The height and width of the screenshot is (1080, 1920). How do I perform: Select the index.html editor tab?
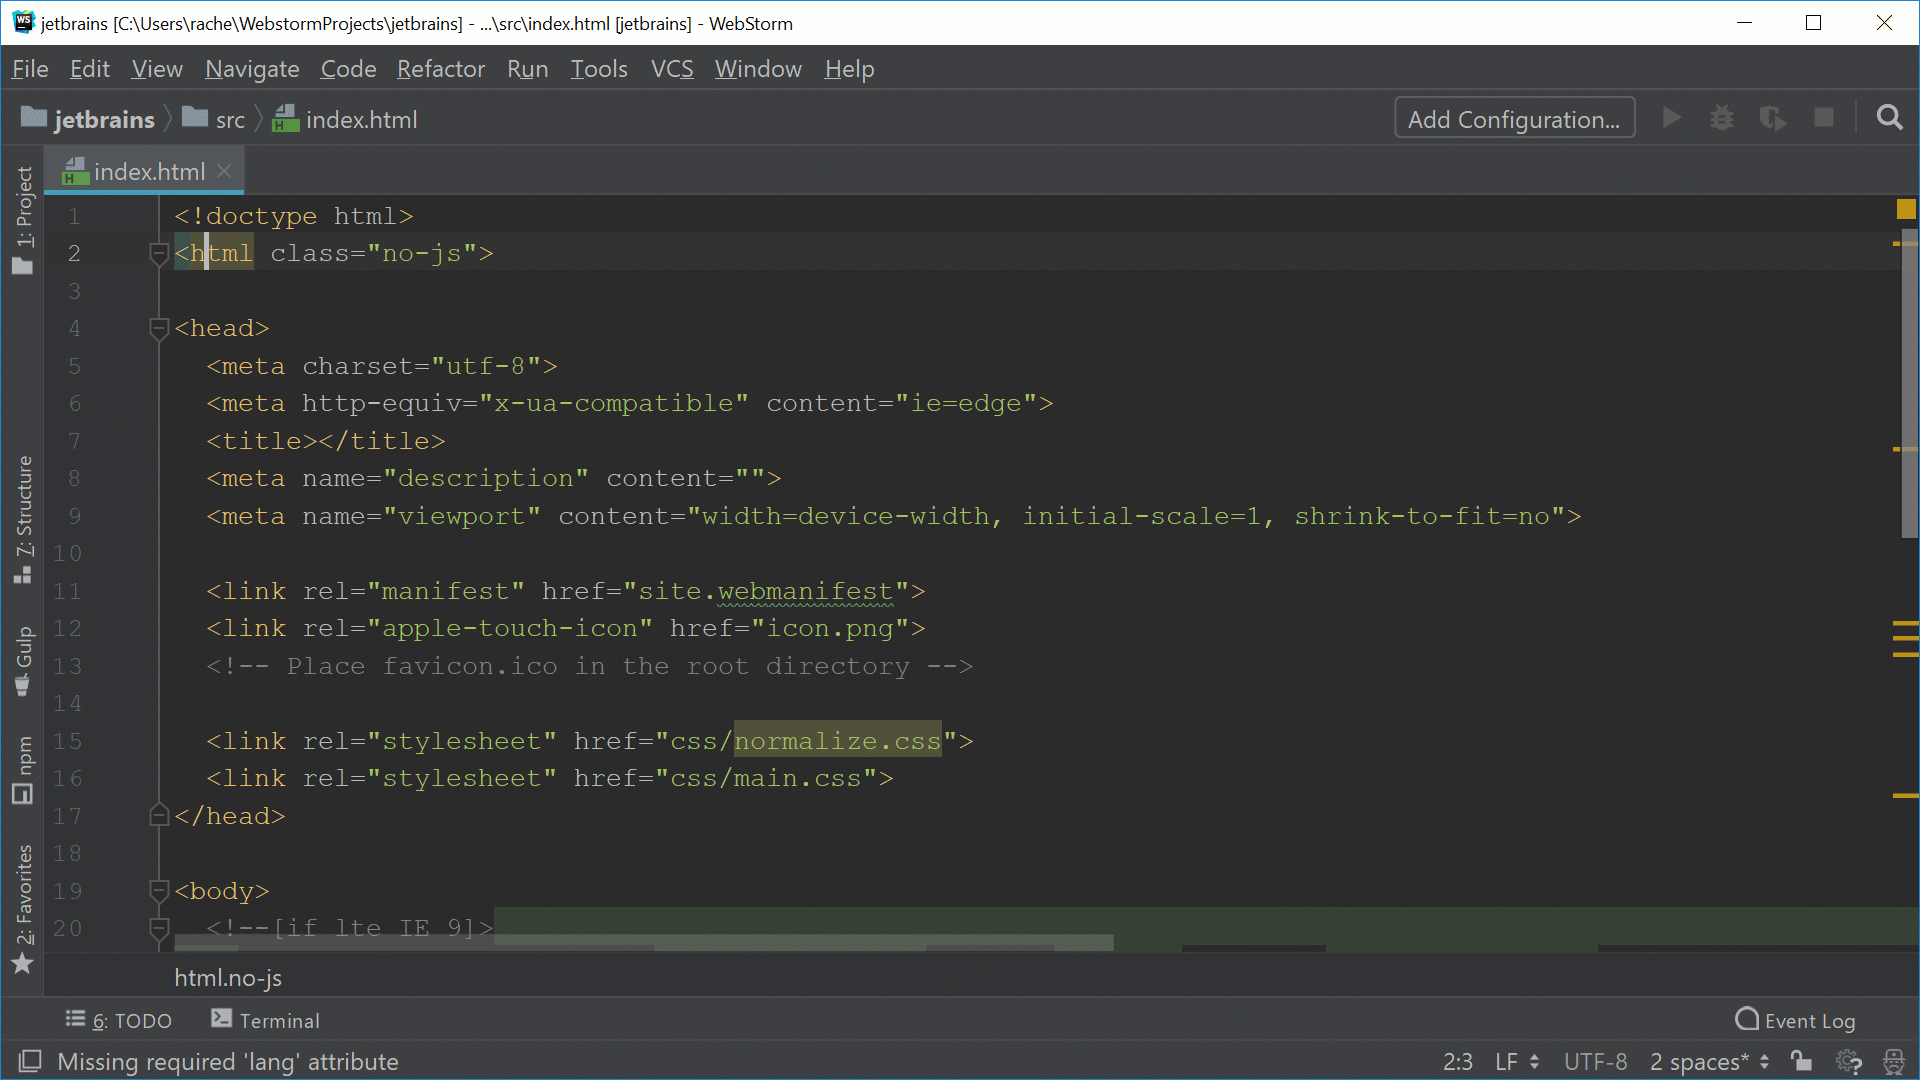pyautogui.click(x=148, y=170)
